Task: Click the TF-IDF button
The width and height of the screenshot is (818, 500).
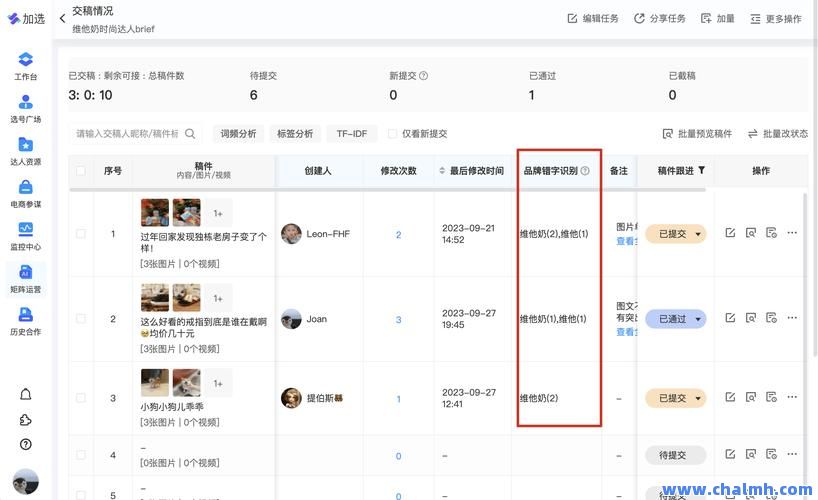Action: coord(352,134)
